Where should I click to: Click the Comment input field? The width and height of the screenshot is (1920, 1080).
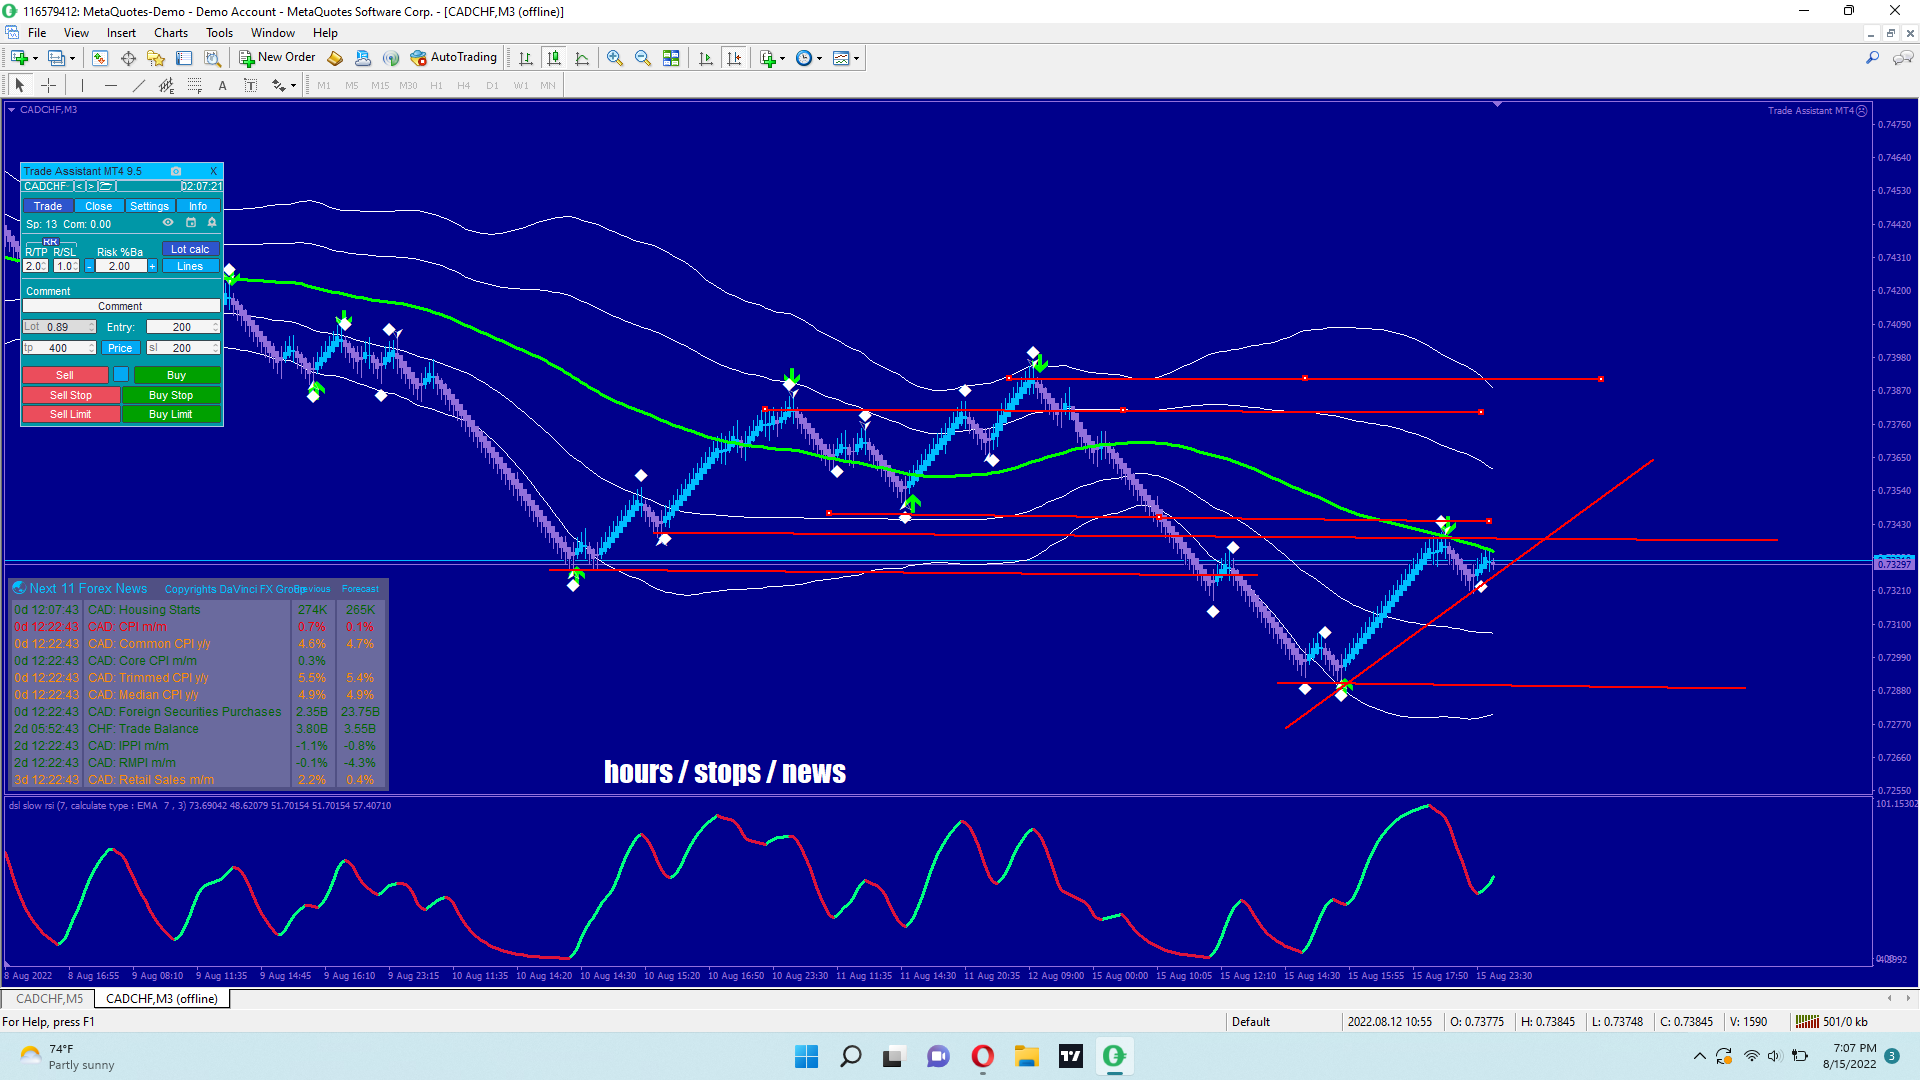point(120,306)
